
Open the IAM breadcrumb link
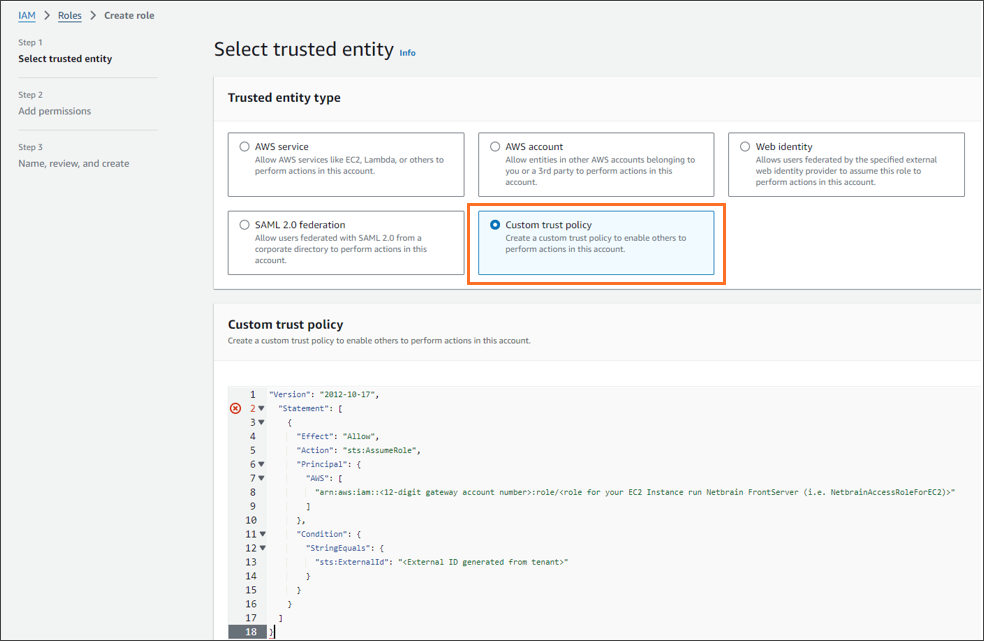click(x=27, y=16)
